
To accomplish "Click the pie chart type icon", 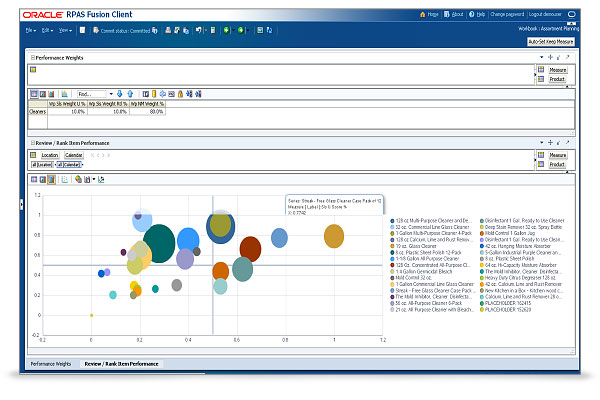I will tap(78, 180).
